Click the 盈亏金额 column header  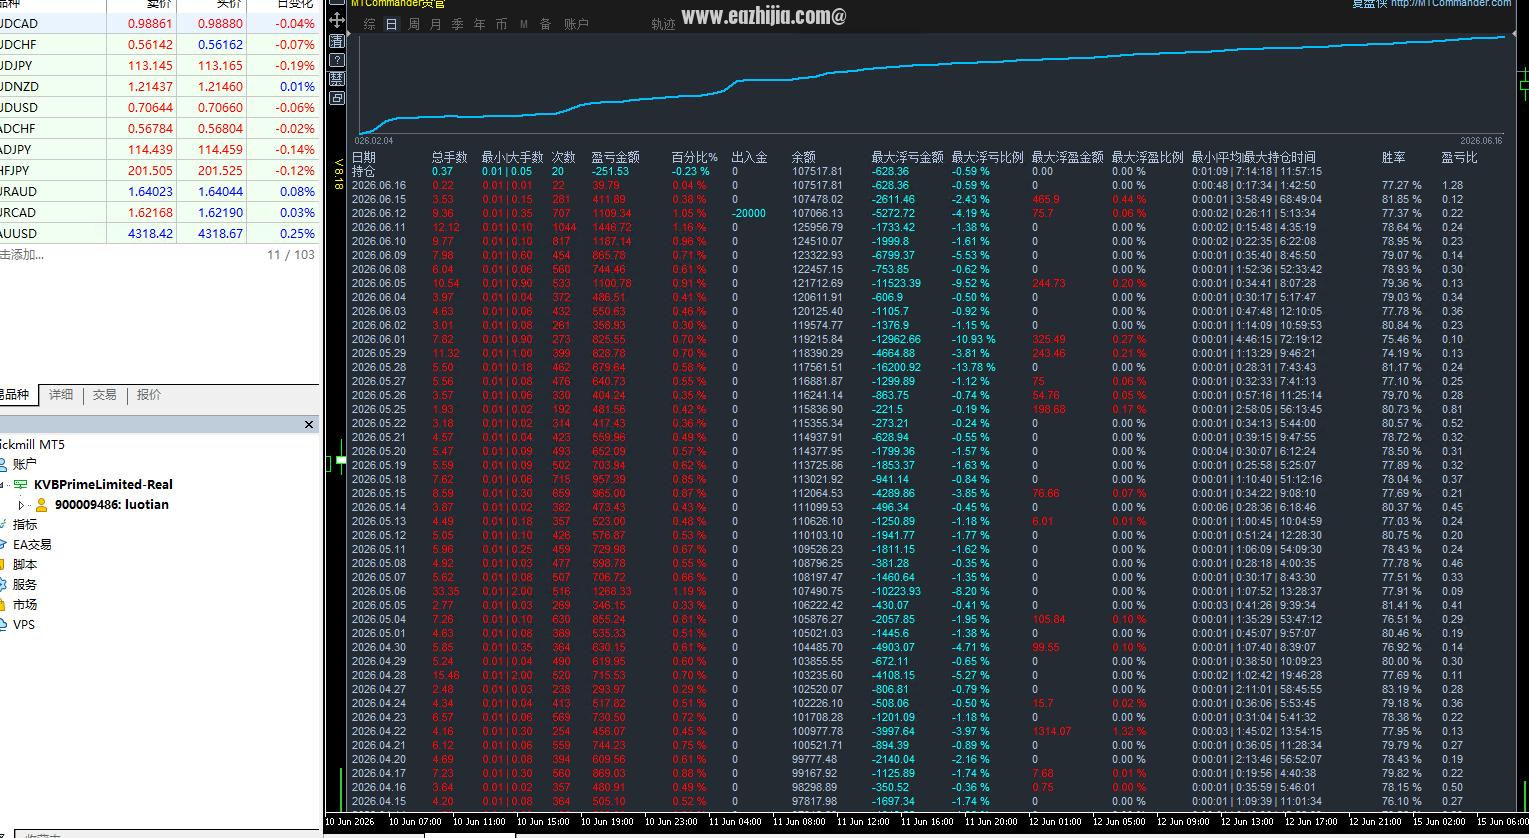[x=616, y=157]
